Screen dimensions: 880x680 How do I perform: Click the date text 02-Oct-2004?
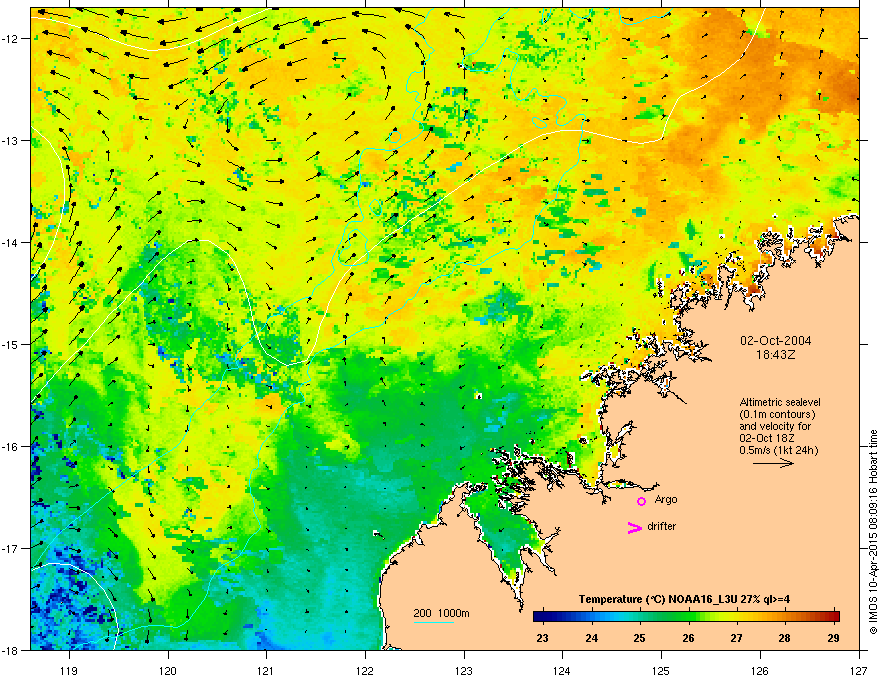(x=776, y=341)
